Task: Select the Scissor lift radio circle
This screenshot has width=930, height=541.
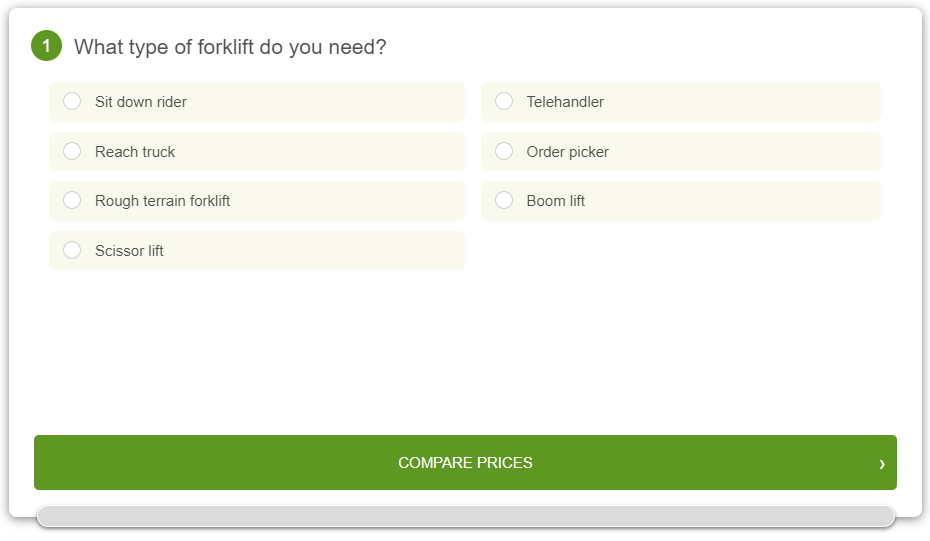Action: [x=72, y=250]
